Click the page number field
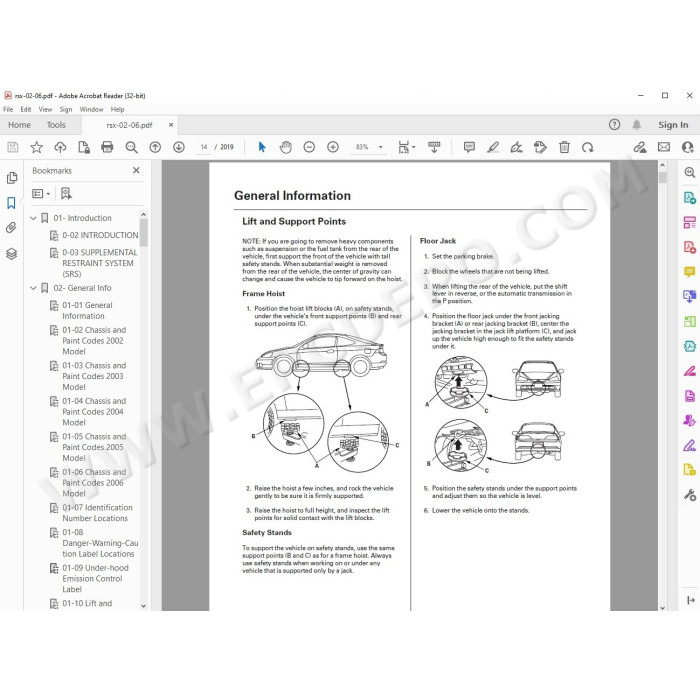This screenshot has height=700, width=700. (x=204, y=147)
